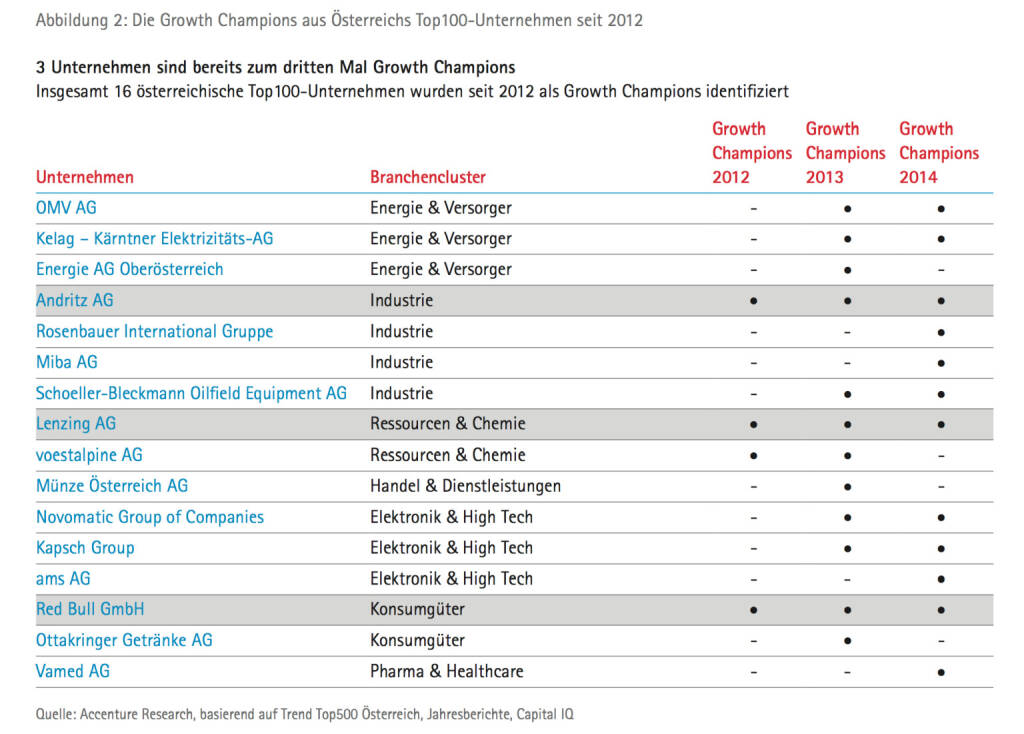Click Münze Österreich AG
1024x734 pixels.
pyautogui.click(x=112, y=486)
